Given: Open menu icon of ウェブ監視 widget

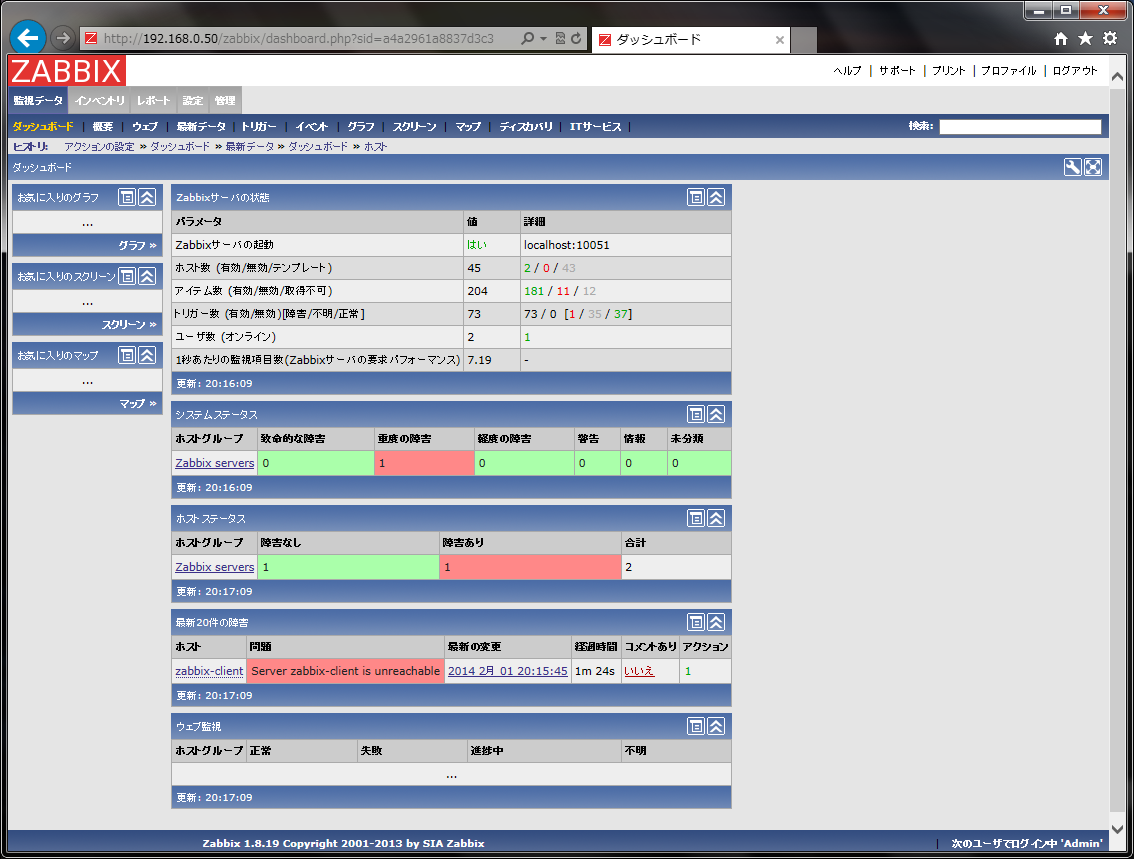Looking at the screenshot, I should (x=696, y=726).
